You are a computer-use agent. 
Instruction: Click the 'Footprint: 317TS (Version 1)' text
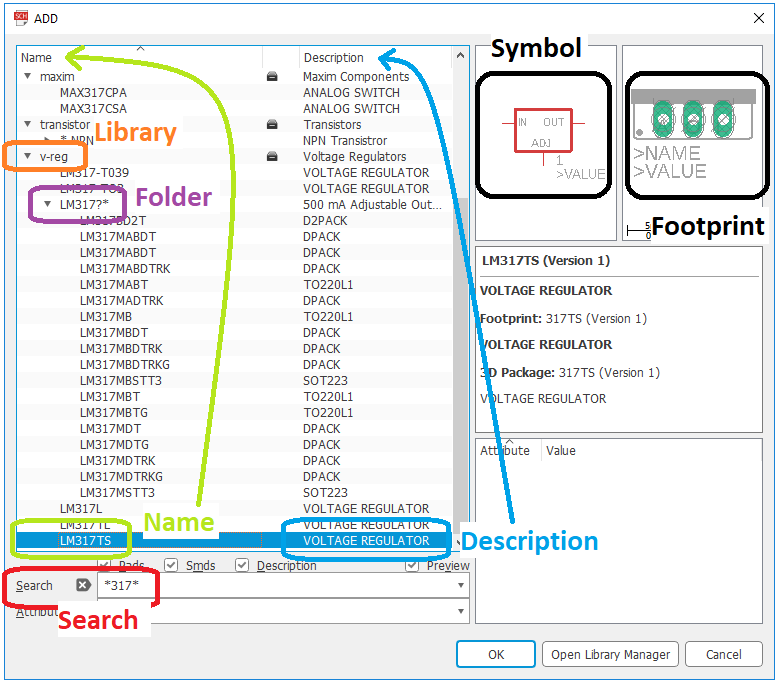[x=563, y=318]
